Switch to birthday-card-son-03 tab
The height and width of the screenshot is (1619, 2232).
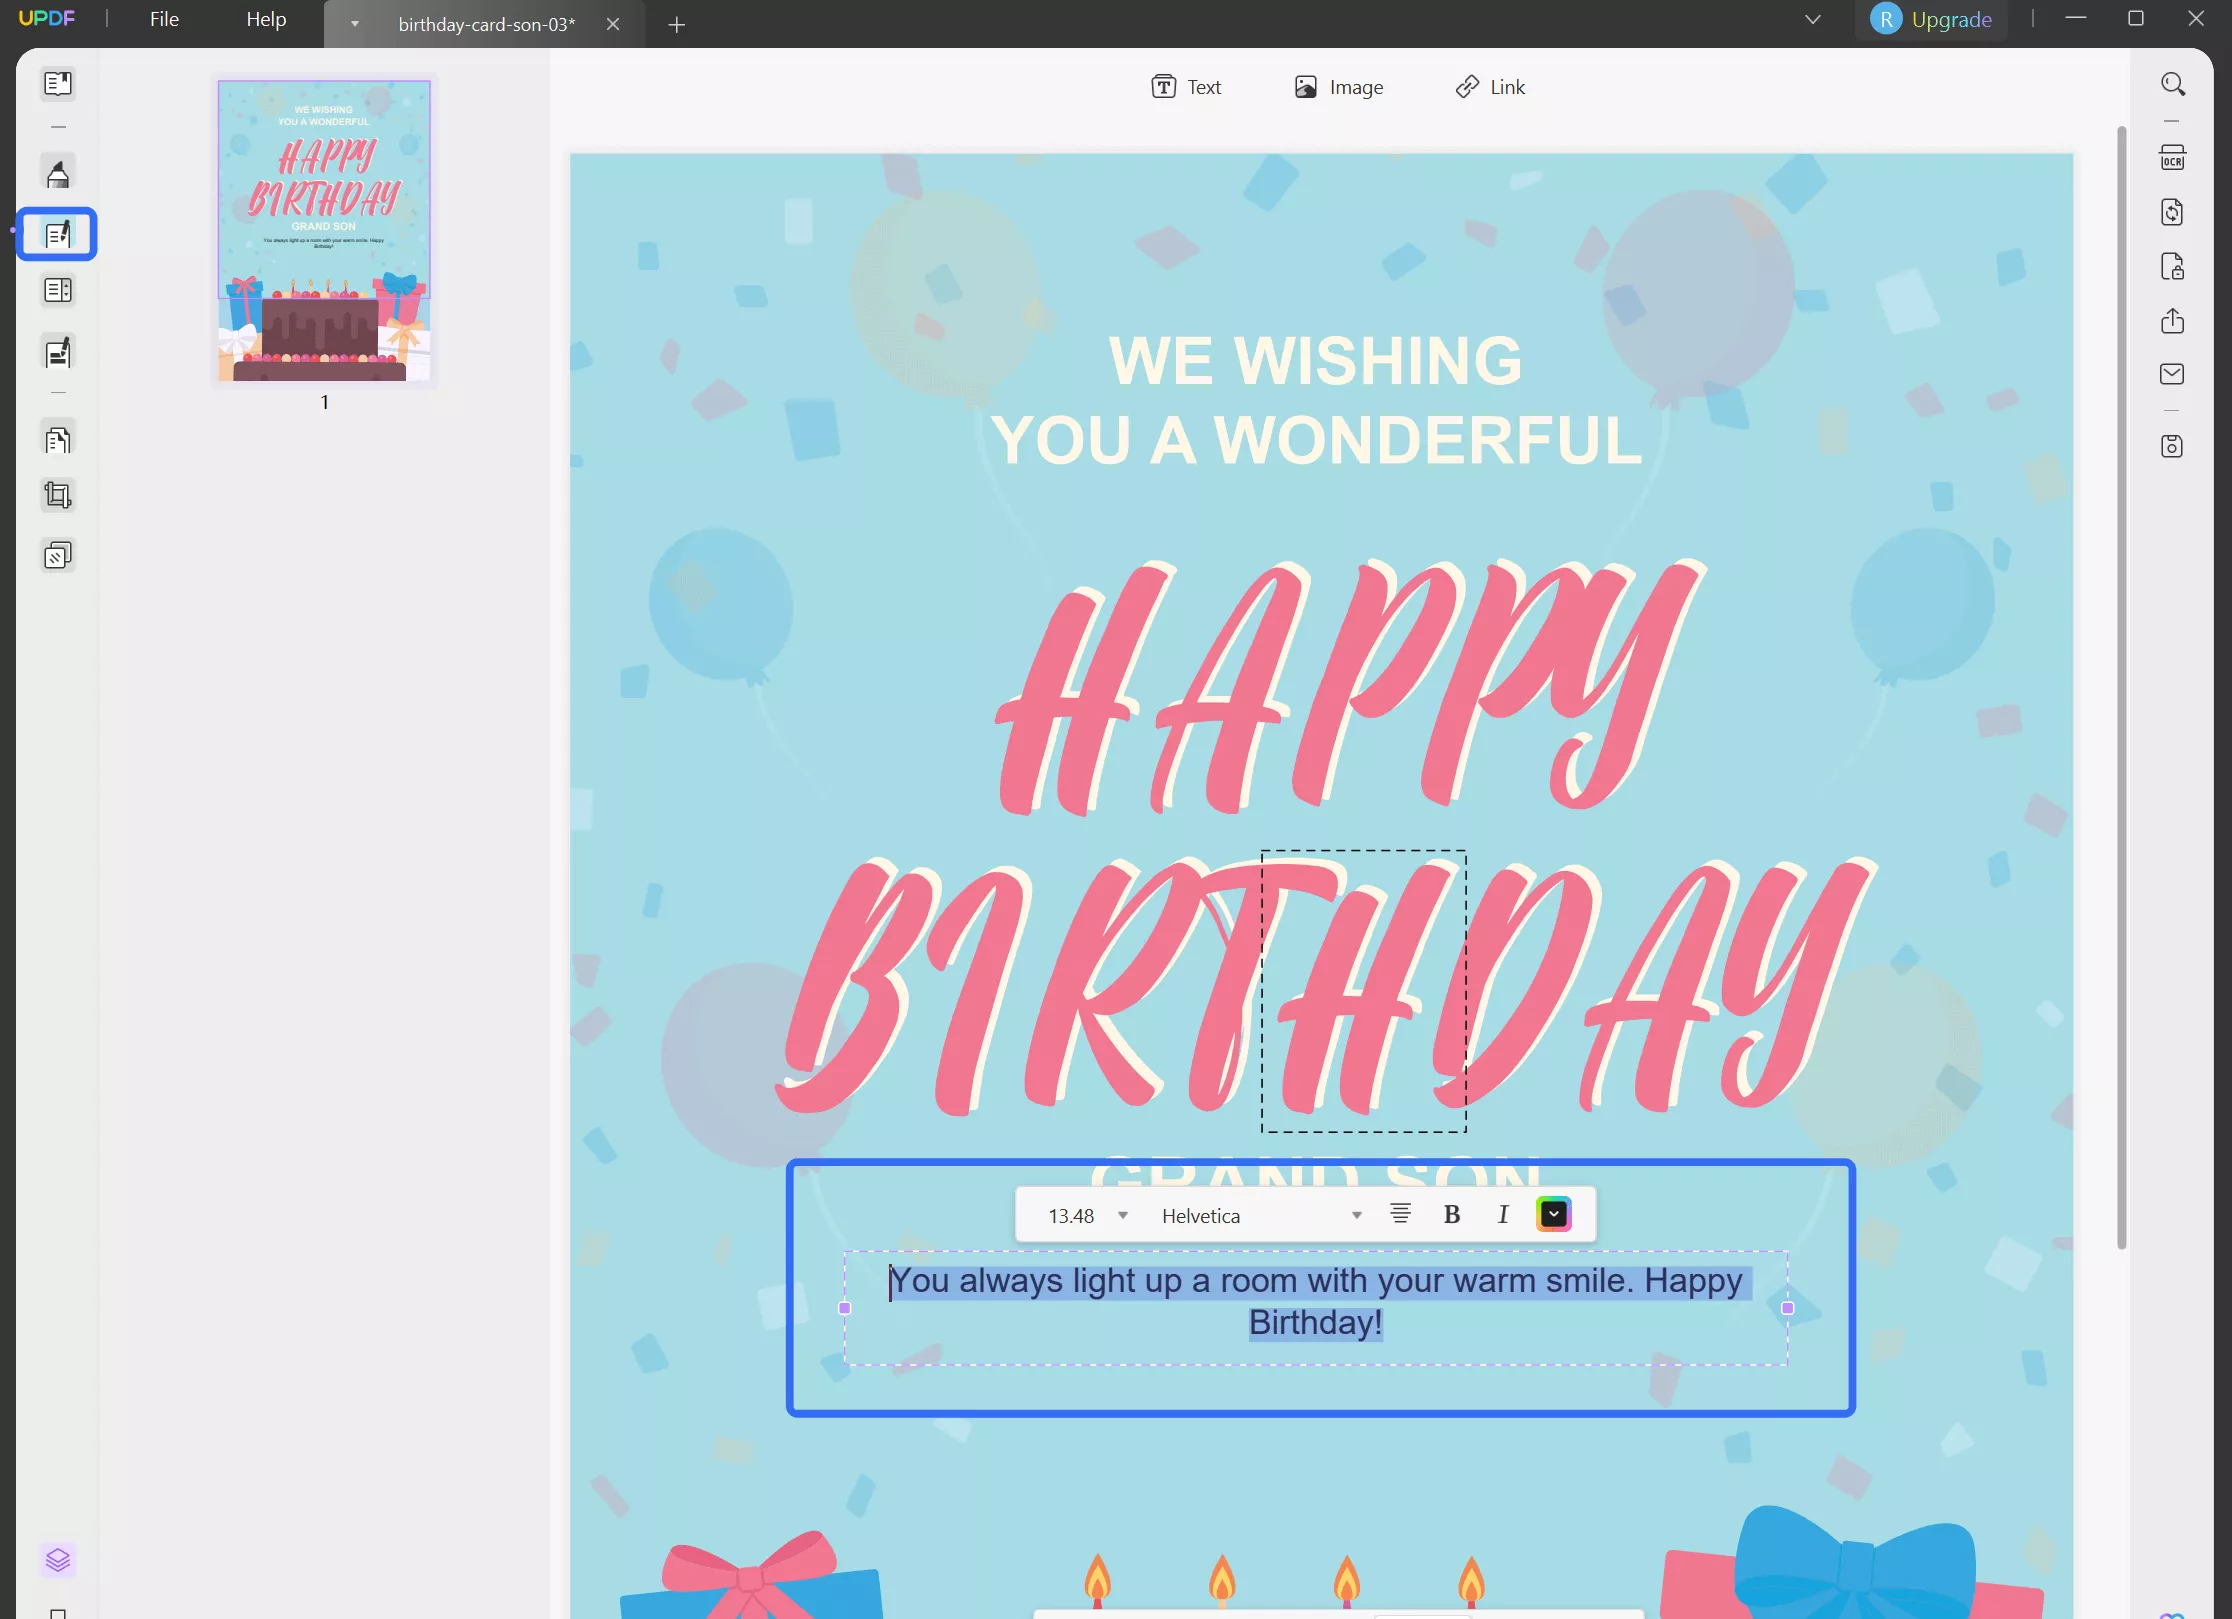pyautogui.click(x=486, y=24)
